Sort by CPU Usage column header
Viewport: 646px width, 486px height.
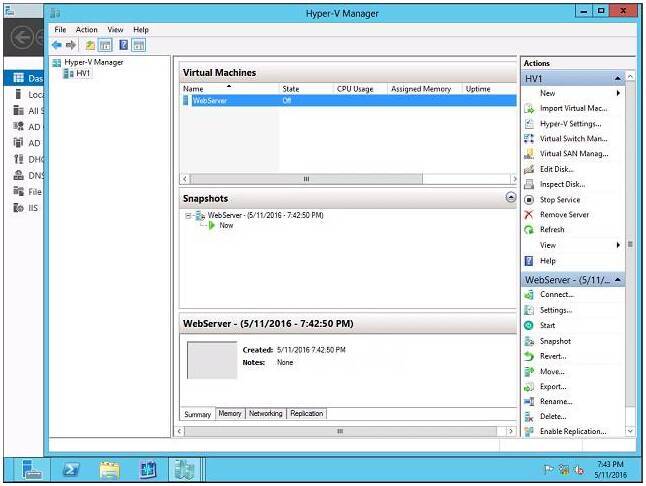360,89
